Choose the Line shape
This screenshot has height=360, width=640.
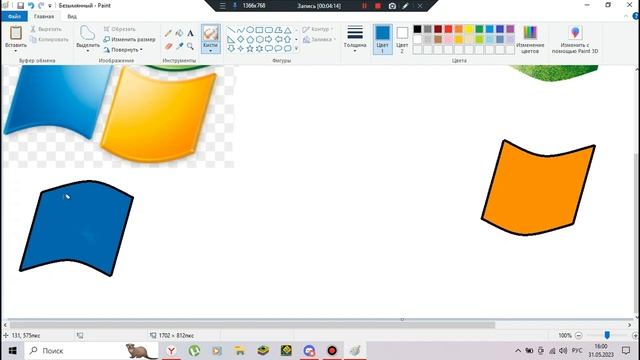point(231,30)
